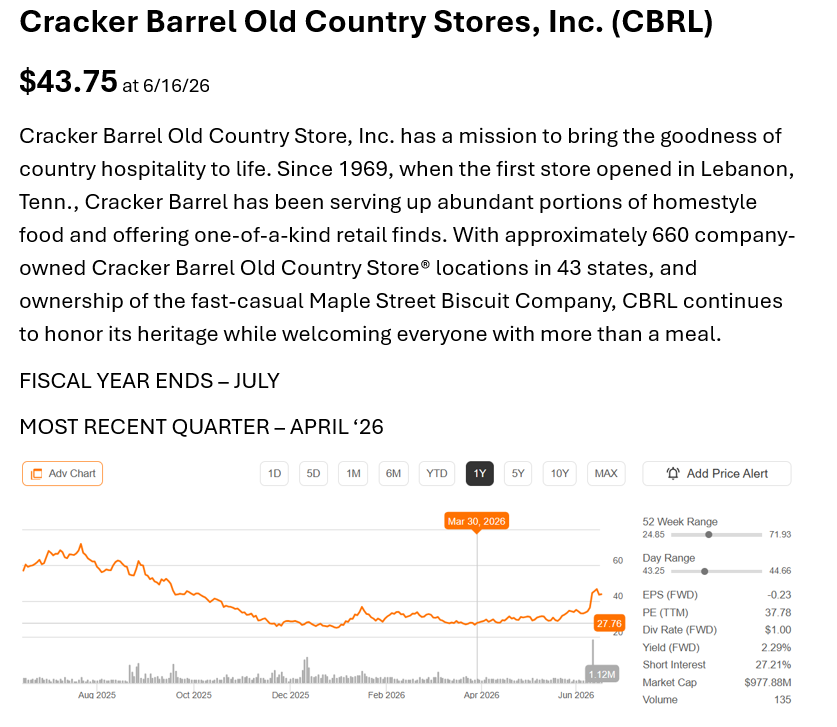Click the Market Cap value $977.88M
This screenshot has height=727, width=837.
(x=768, y=682)
